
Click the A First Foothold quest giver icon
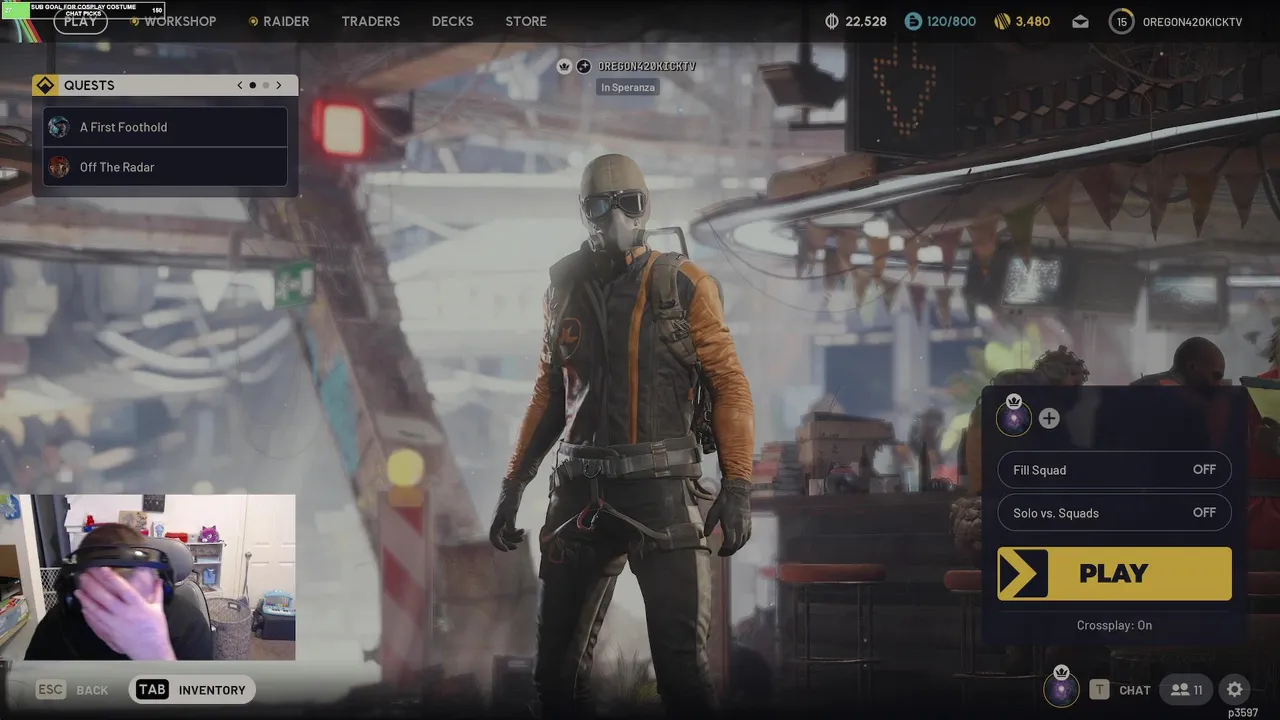coord(59,127)
